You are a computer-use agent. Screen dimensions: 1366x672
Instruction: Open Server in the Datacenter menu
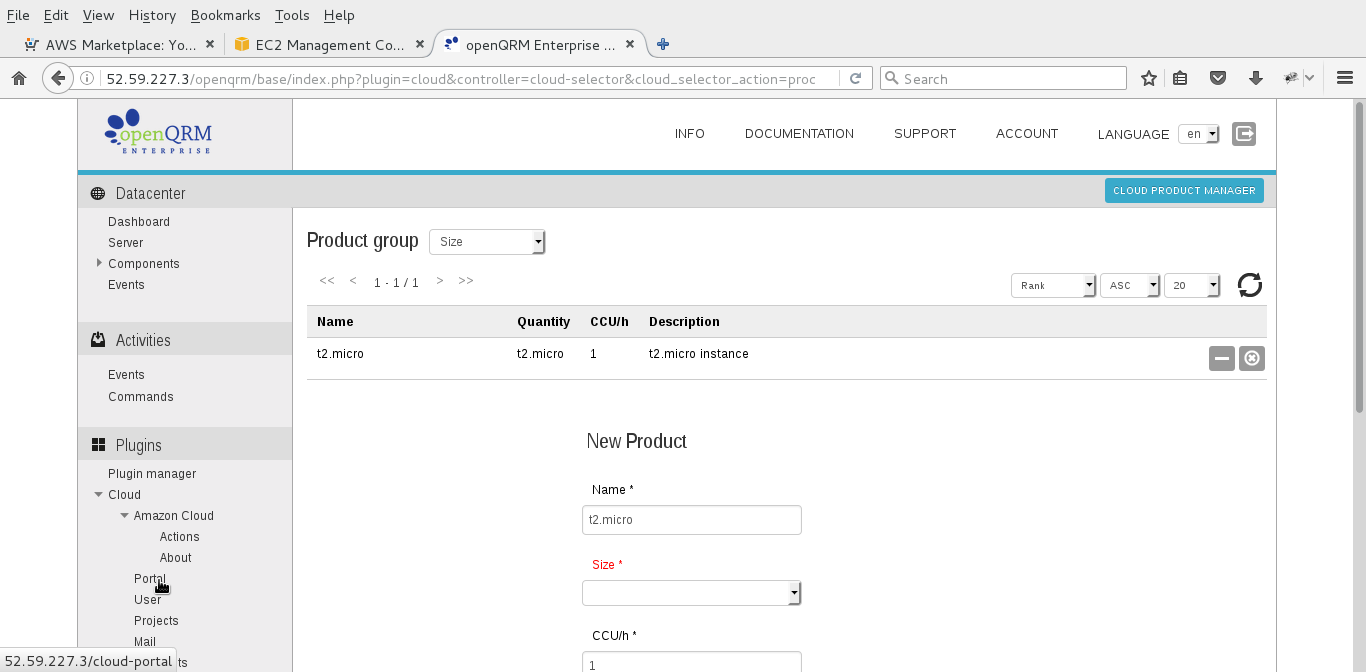tap(126, 243)
